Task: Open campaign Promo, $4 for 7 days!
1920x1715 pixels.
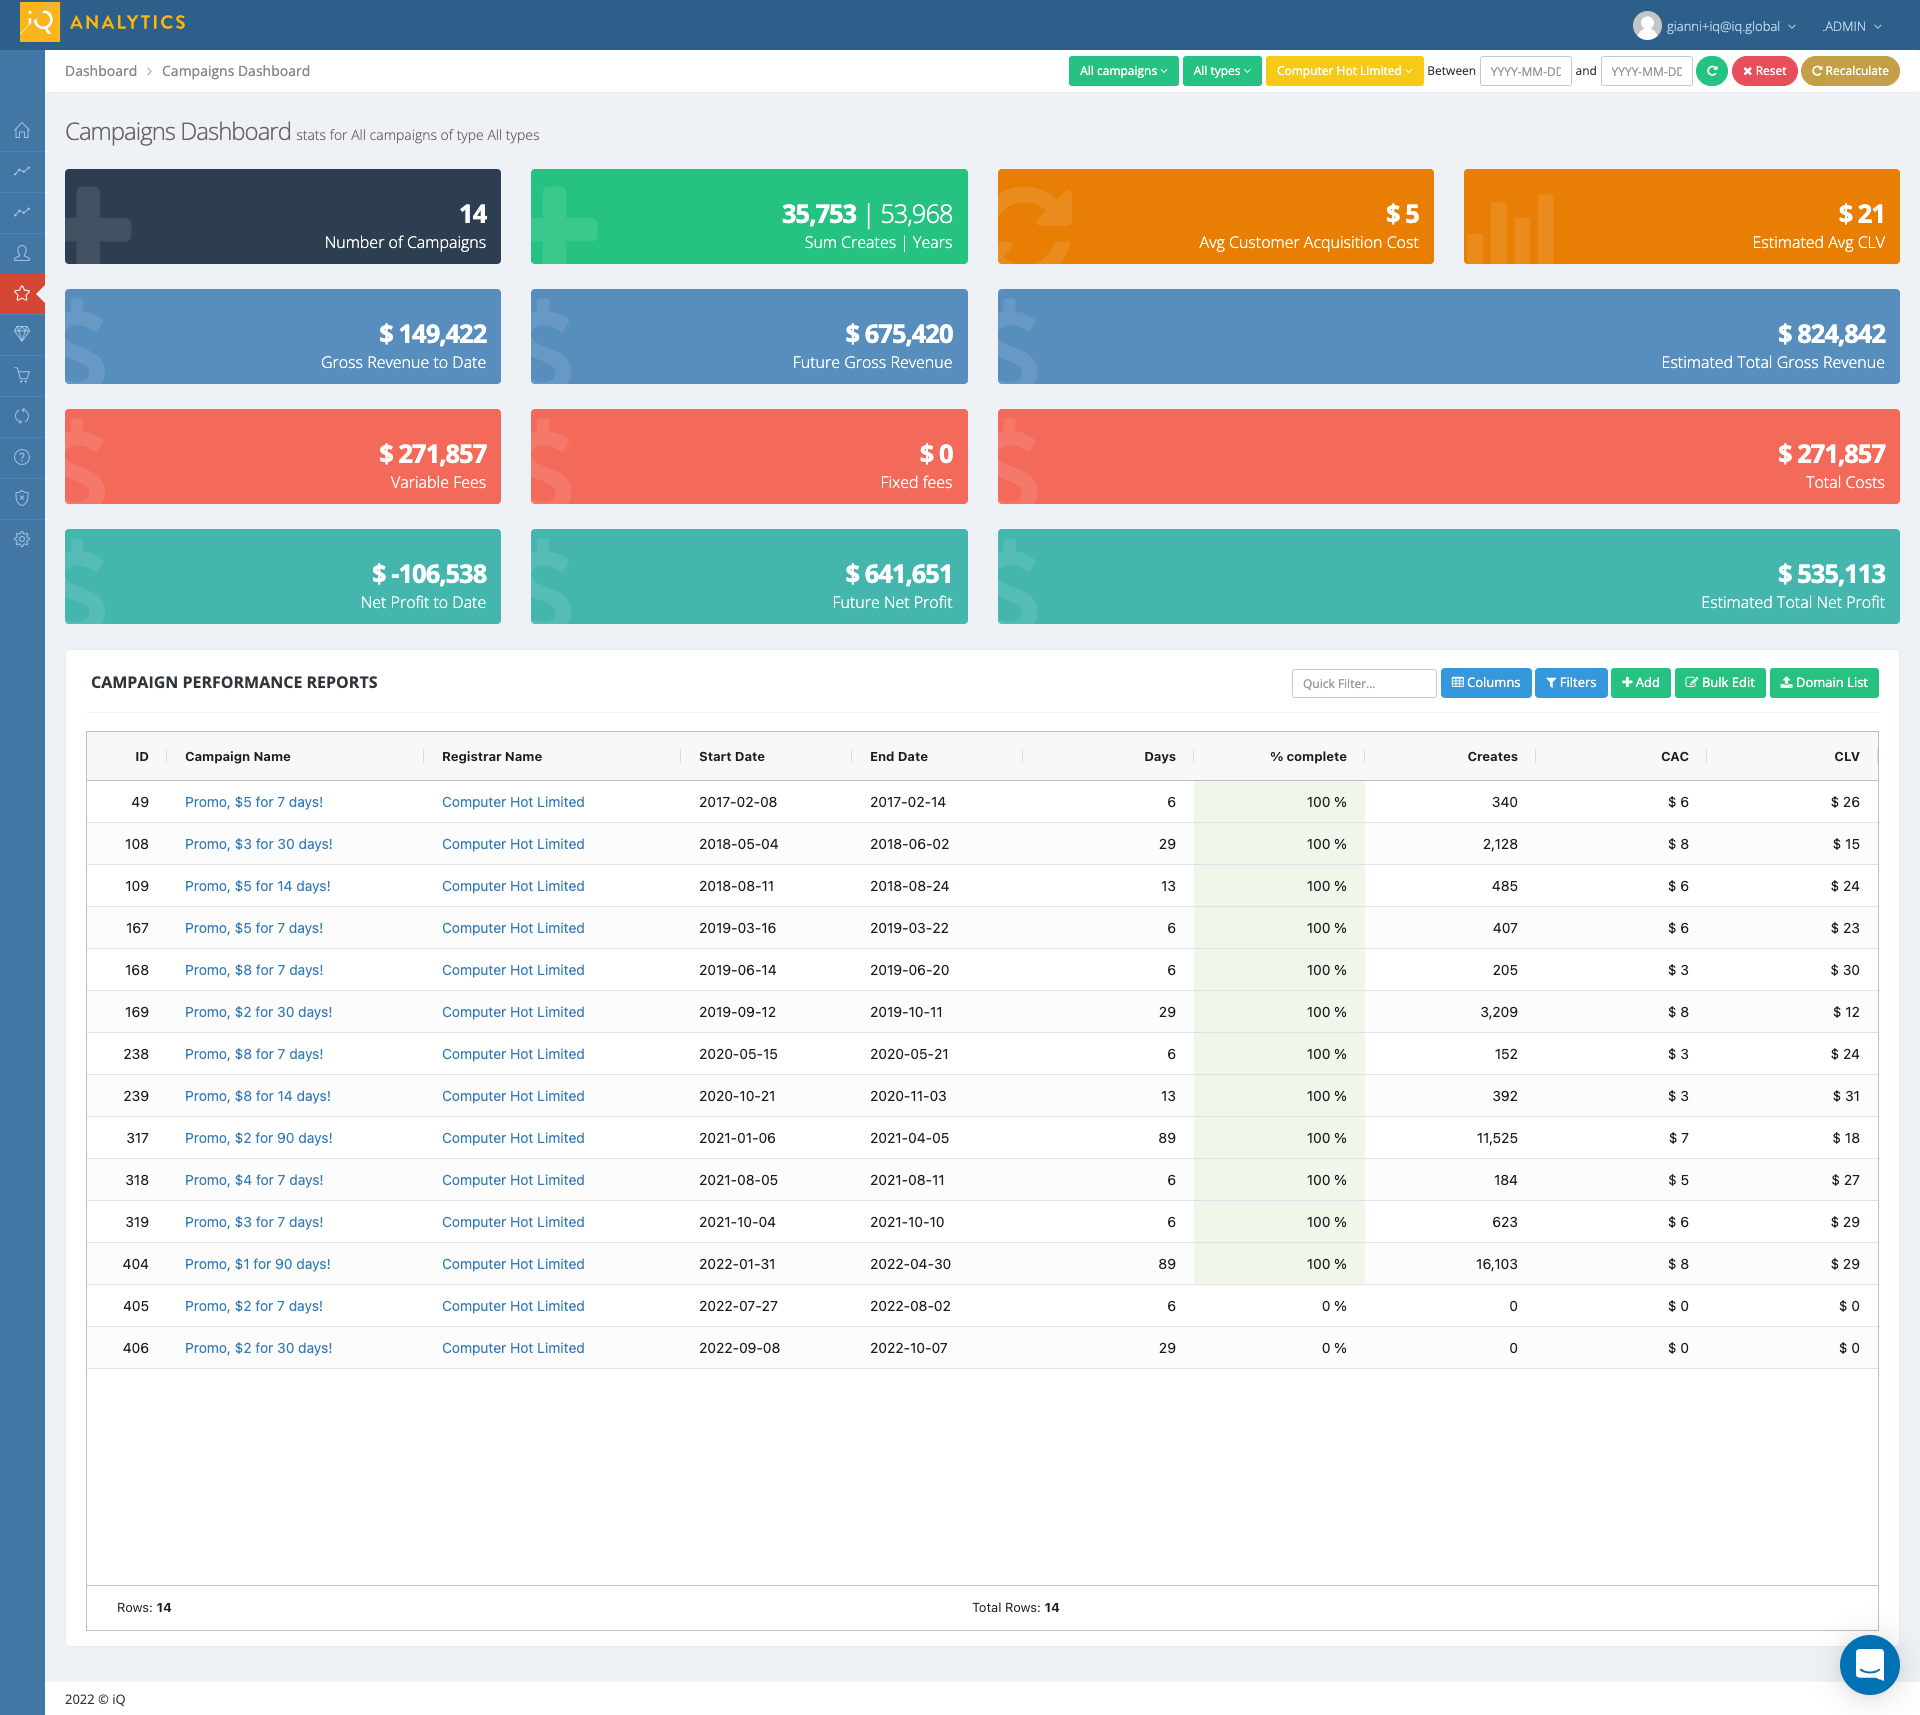Action: point(254,1180)
